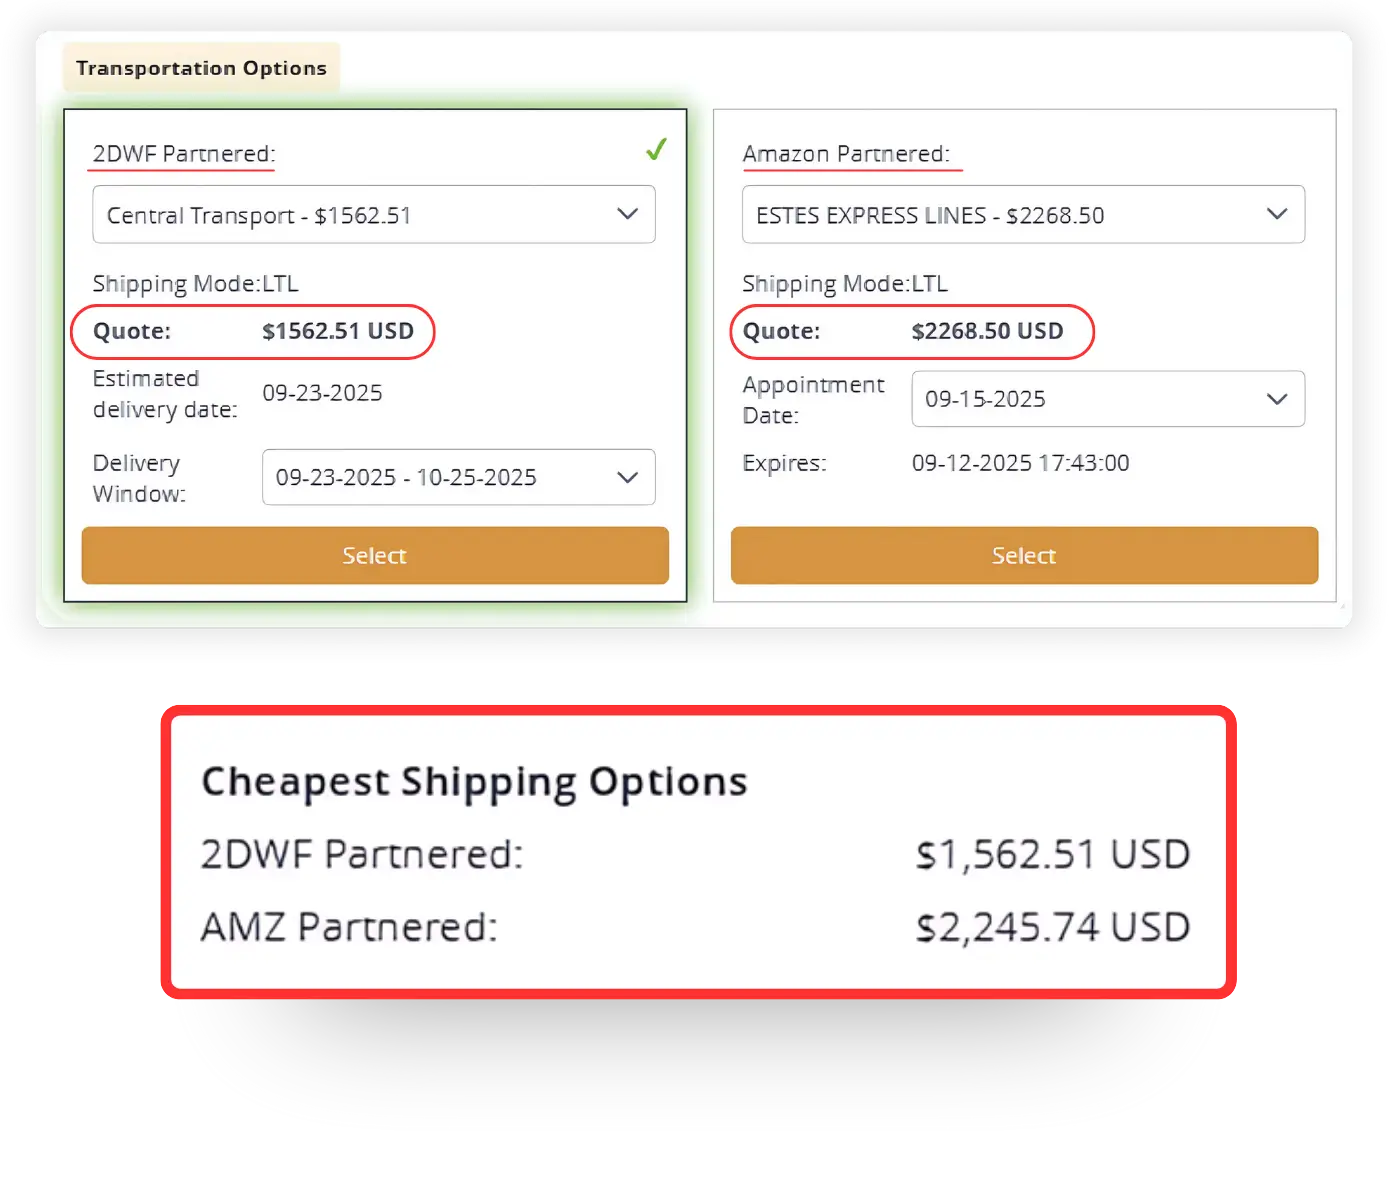Viewport: 1400px width, 1196px height.
Task: Click the chevron arrow beside ESTES EXPRESS LINES
Action: [x=1276, y=214]
